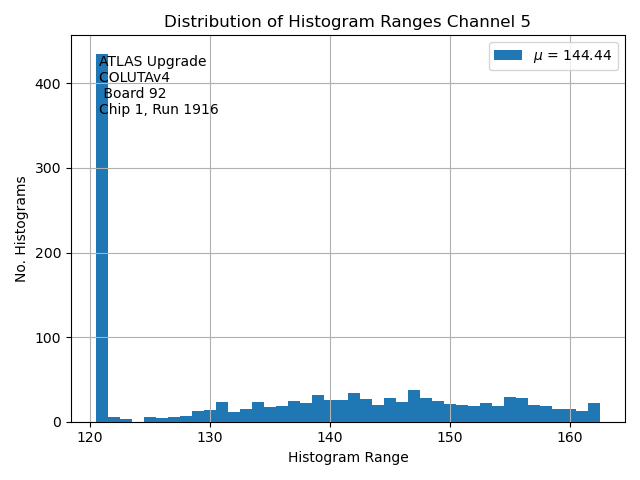Pick the y-axis tick label 200

(51, 253)
